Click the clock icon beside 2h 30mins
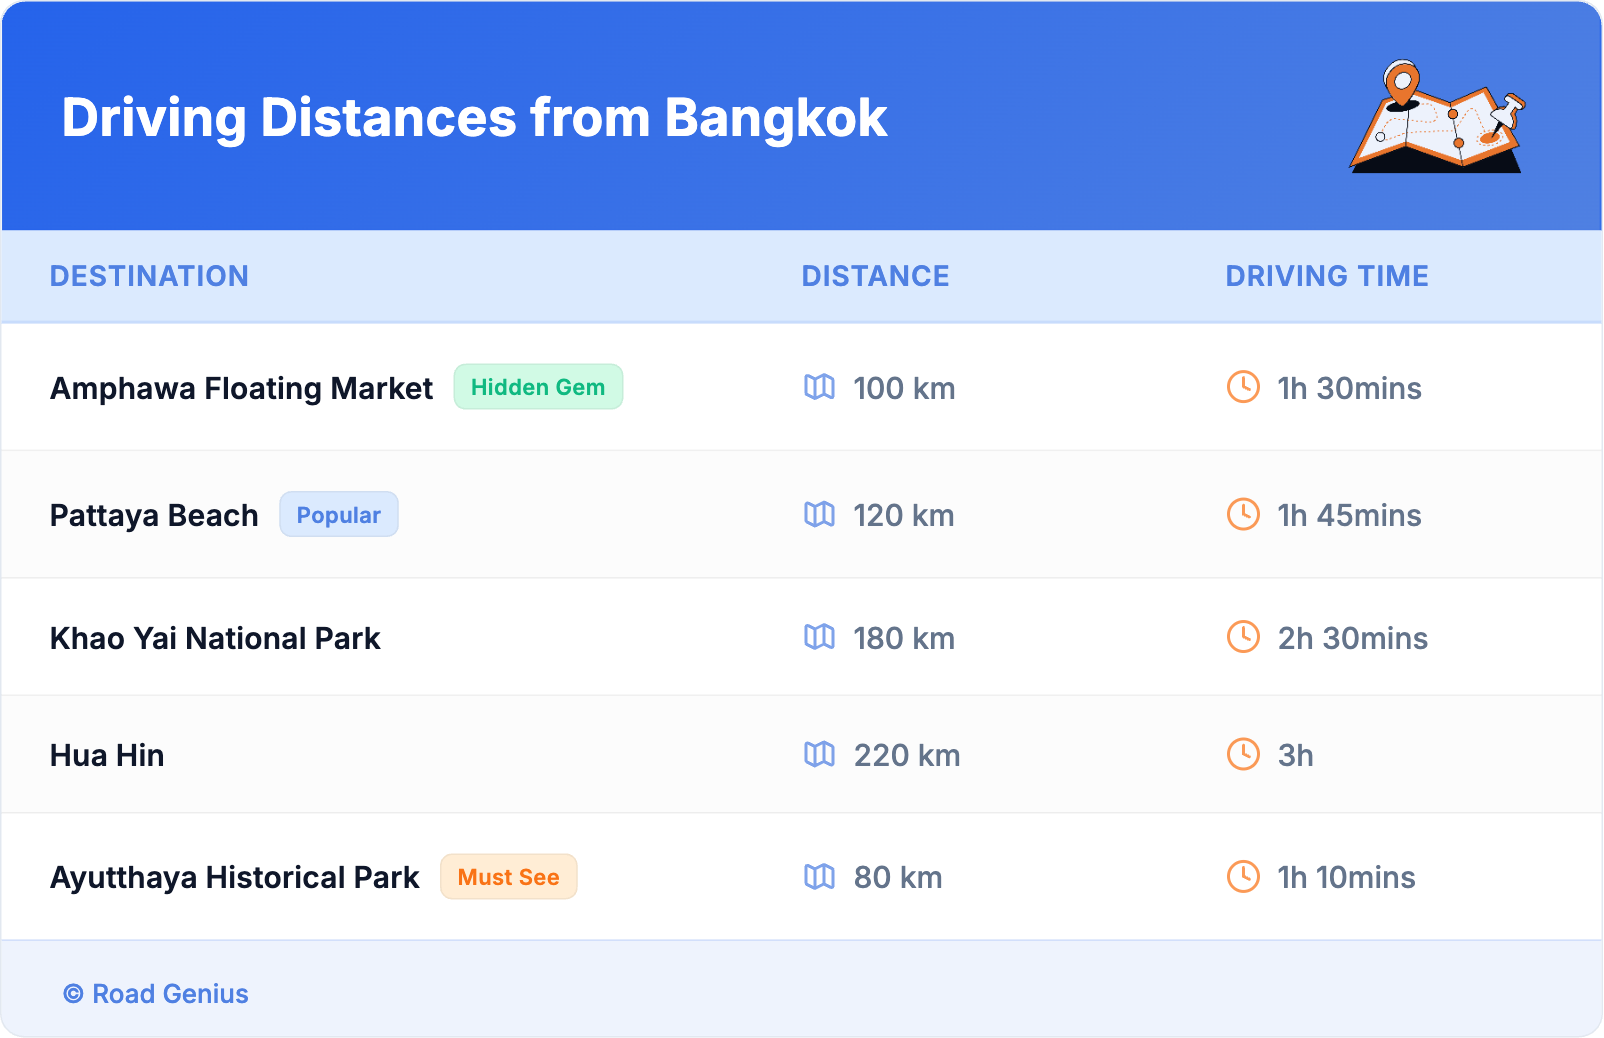The width and height of the screenshot is (1604, 1038). click(1243, 637)
